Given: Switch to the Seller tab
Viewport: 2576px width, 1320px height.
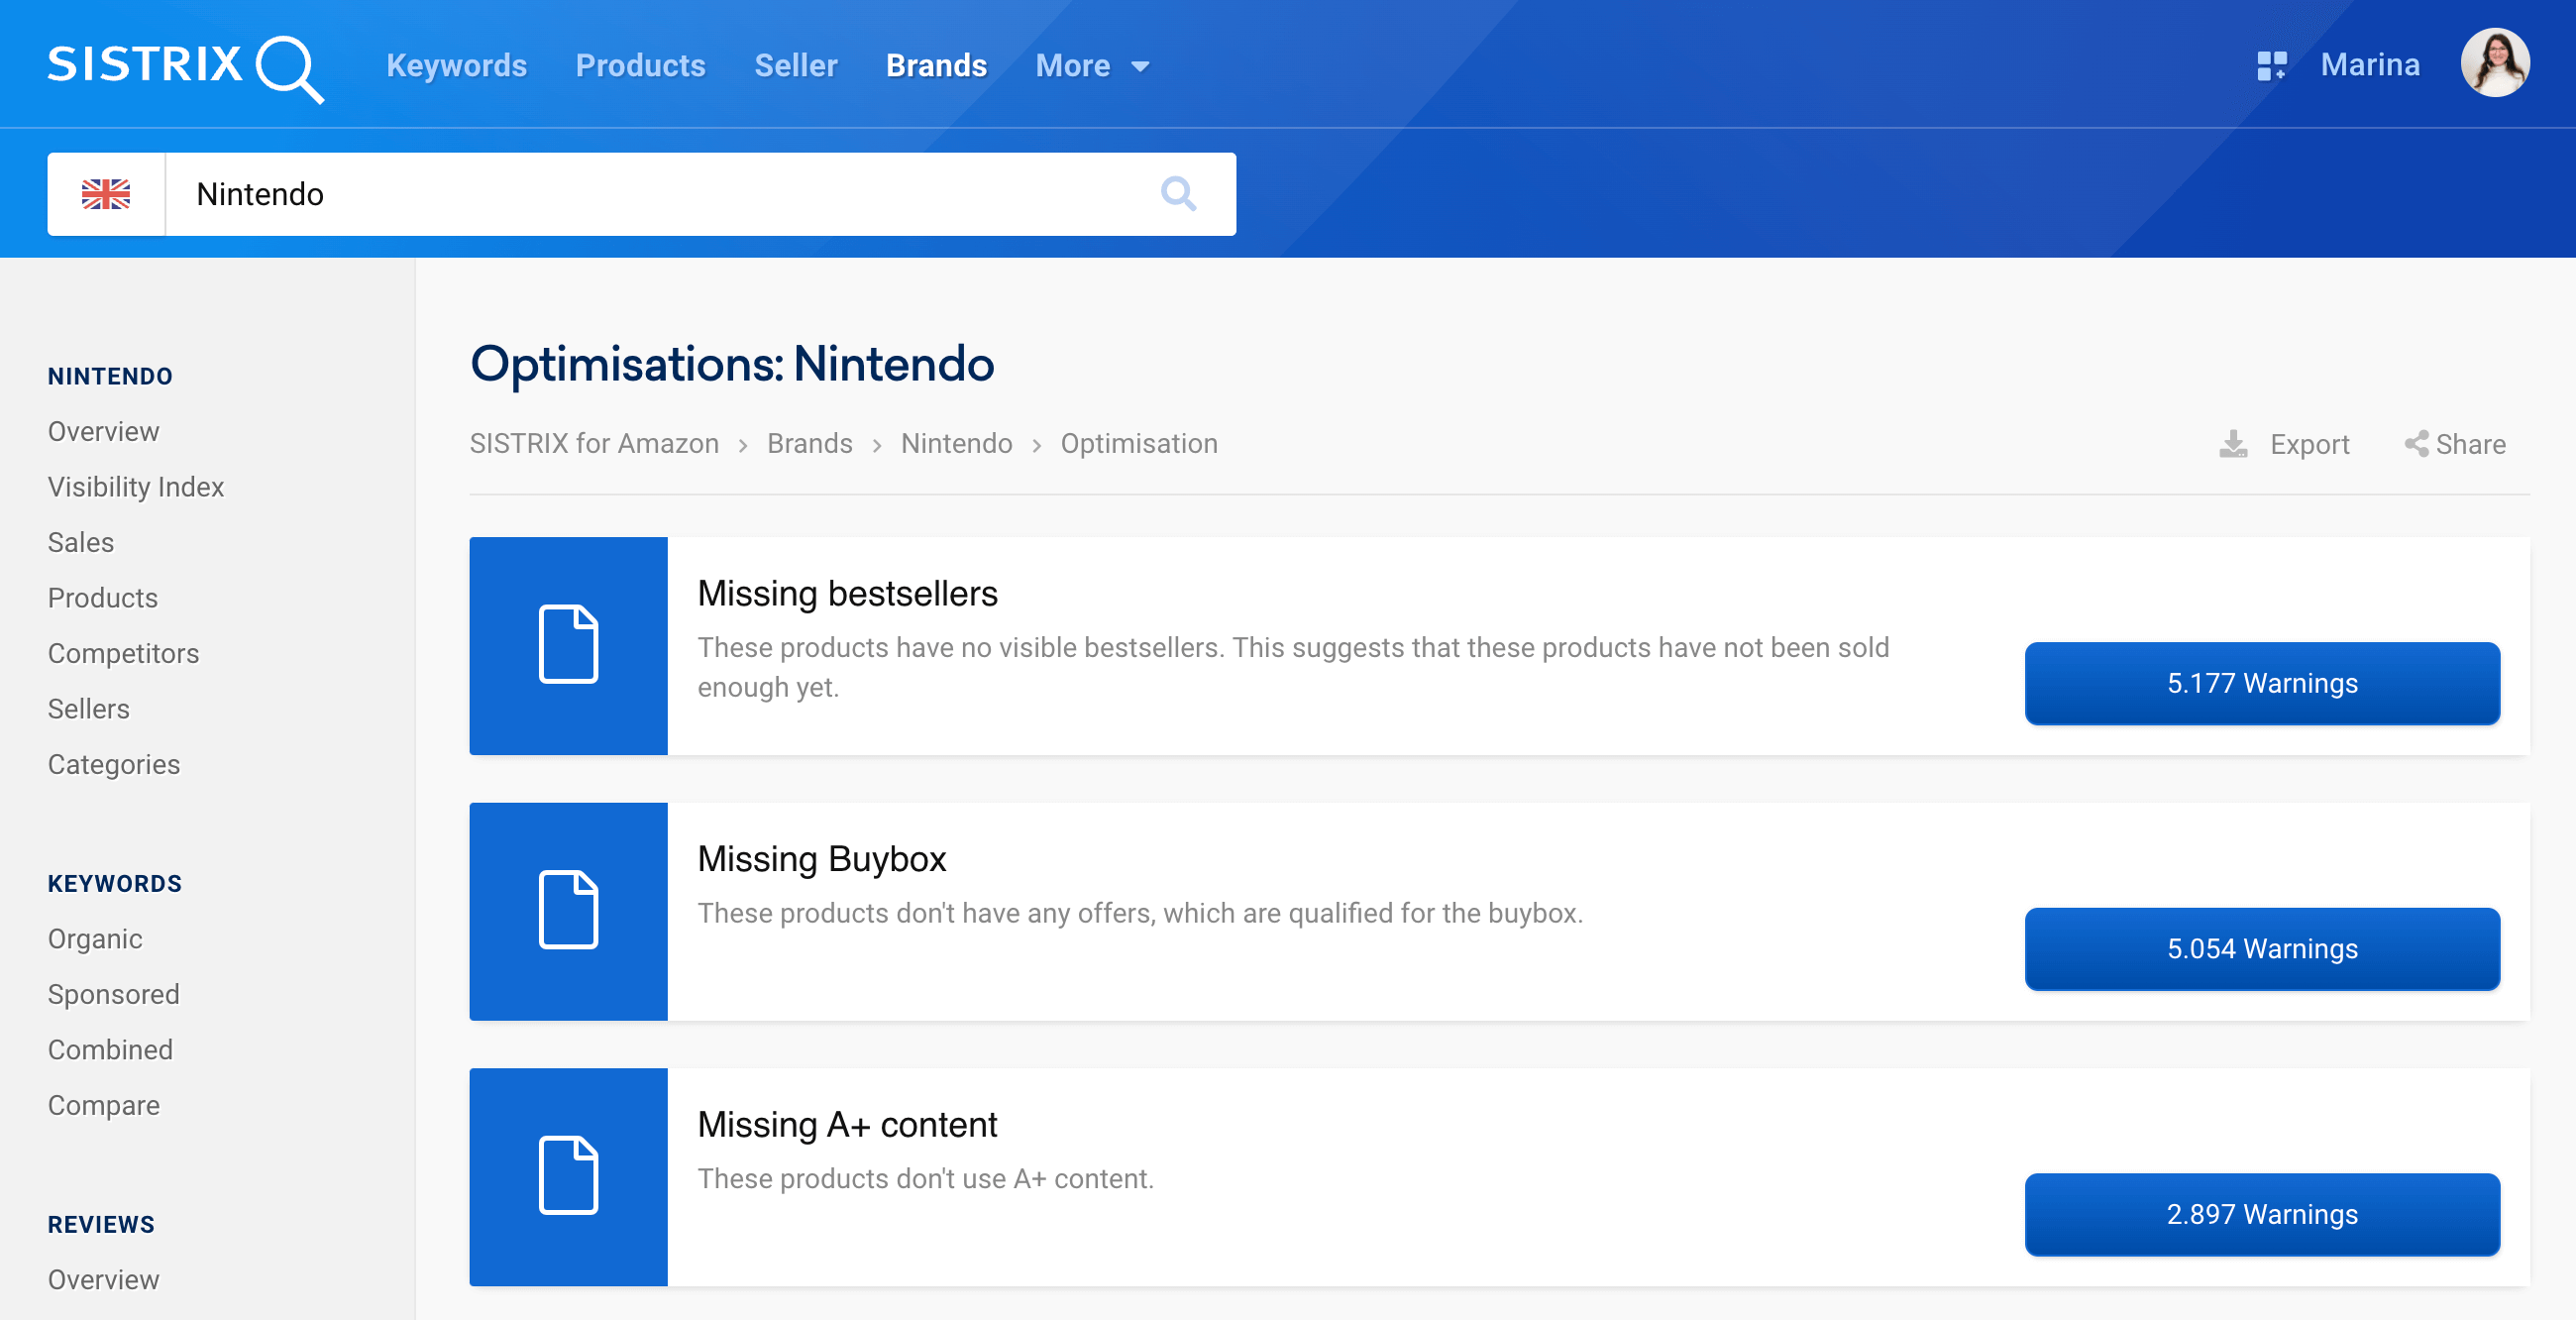Looking at the screenshot, I should click(x=795, y=66).
